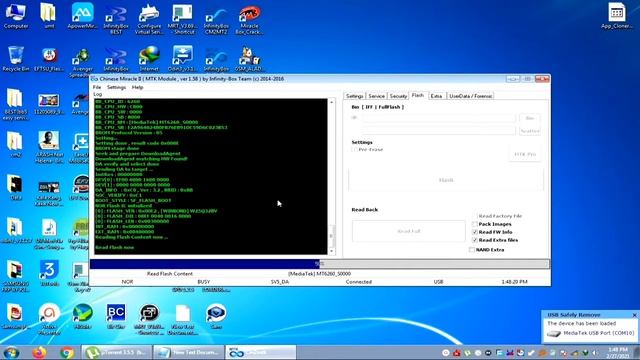Open the Help menu
The image size is (640, 360).
point(138,87)
